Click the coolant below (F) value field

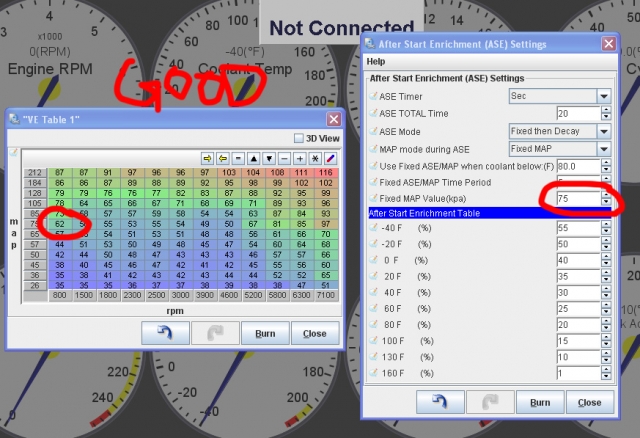coord(578,166)
